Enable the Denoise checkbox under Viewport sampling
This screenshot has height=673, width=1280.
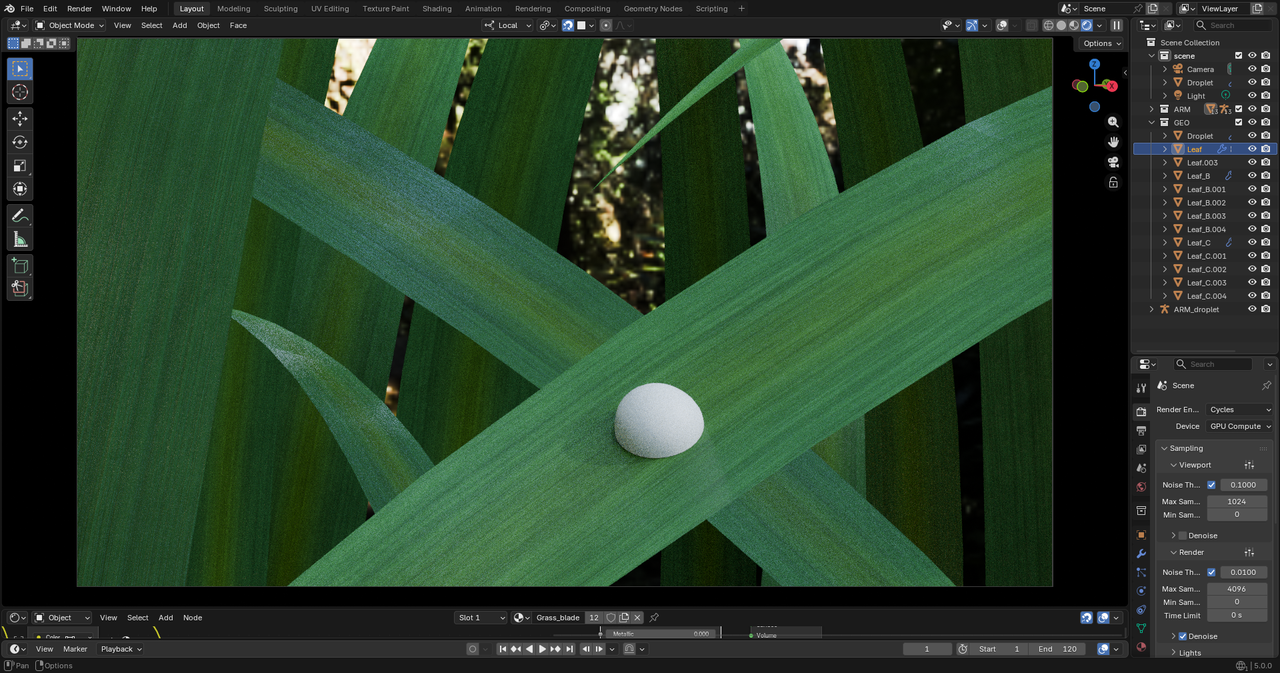(x=1184, y=535)
